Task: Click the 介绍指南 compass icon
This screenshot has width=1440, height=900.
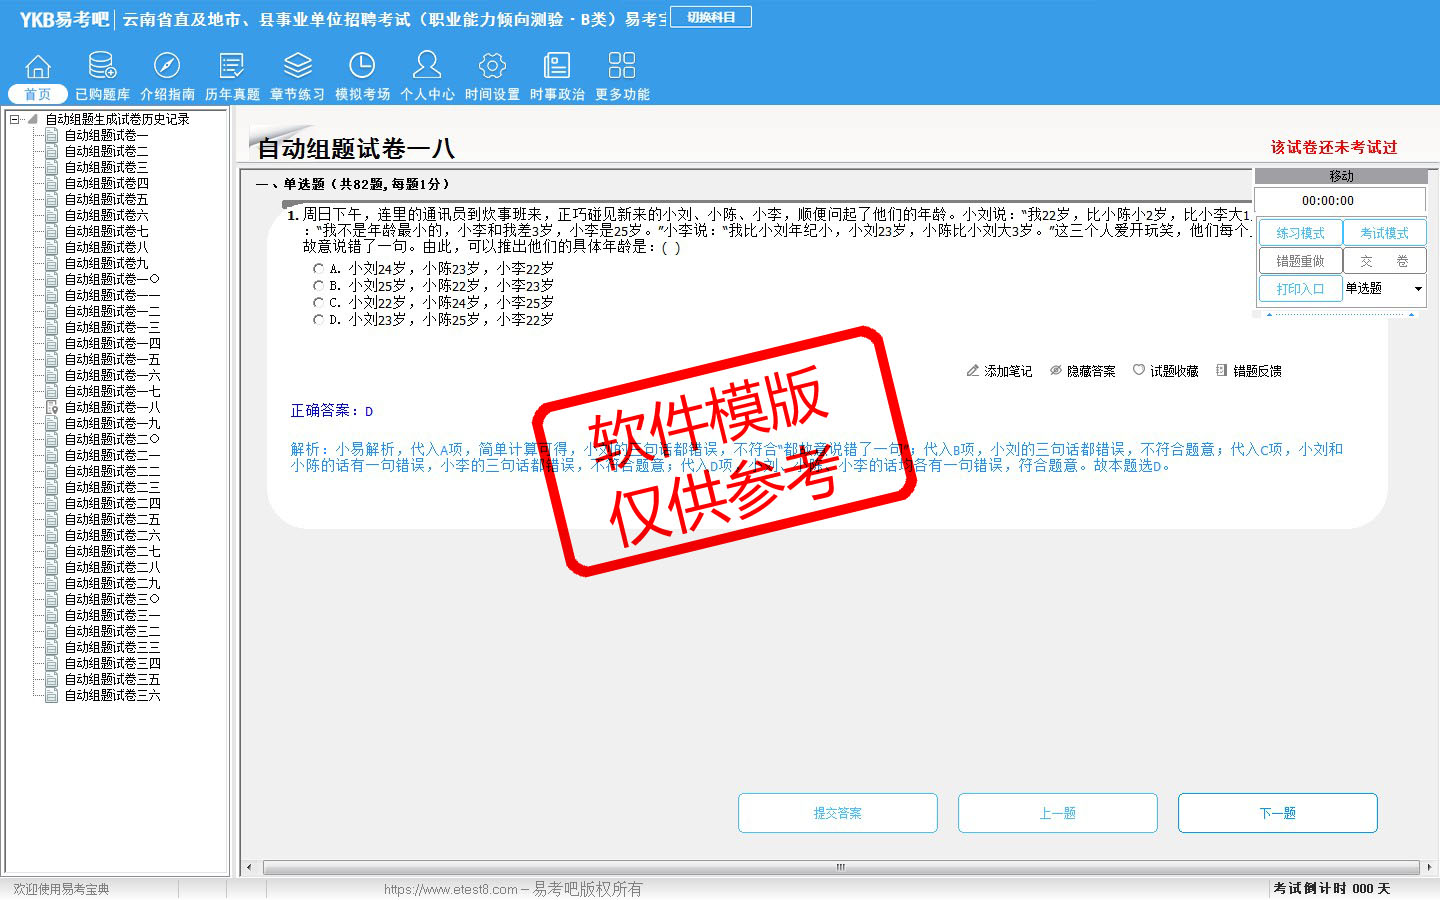Action: (x=167, y=66)
